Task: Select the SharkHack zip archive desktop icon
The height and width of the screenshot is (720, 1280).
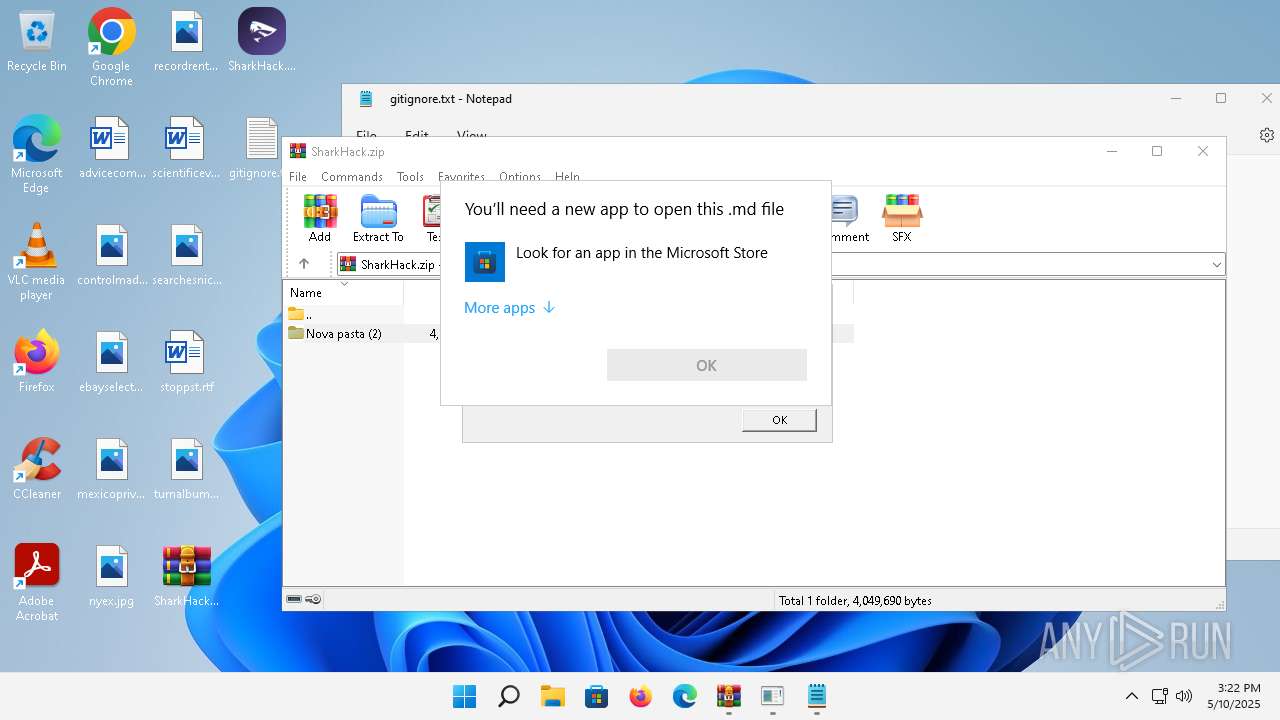Action: [187, 576]
